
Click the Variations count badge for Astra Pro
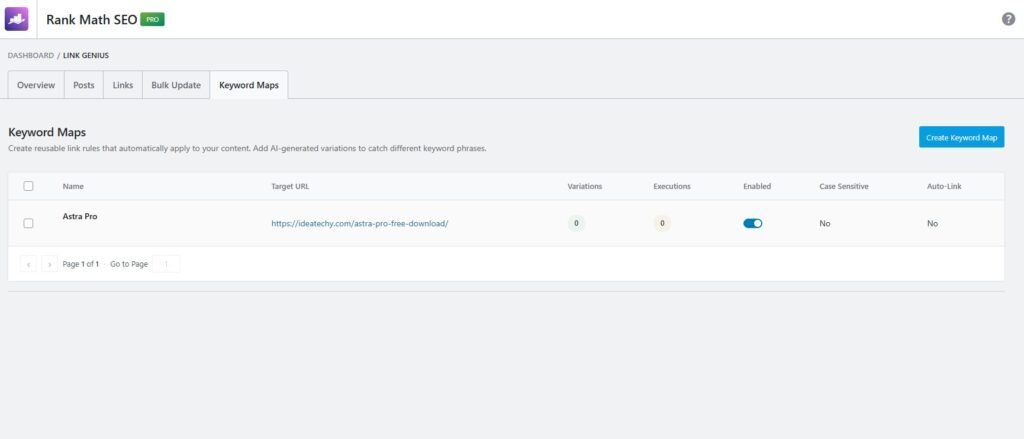coord(576,223)
